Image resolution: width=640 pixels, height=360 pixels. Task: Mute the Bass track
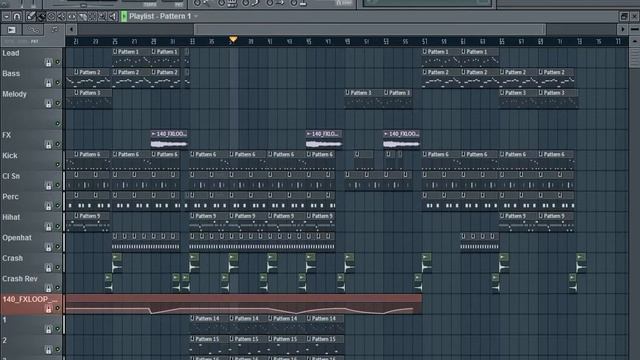point(58,82)
